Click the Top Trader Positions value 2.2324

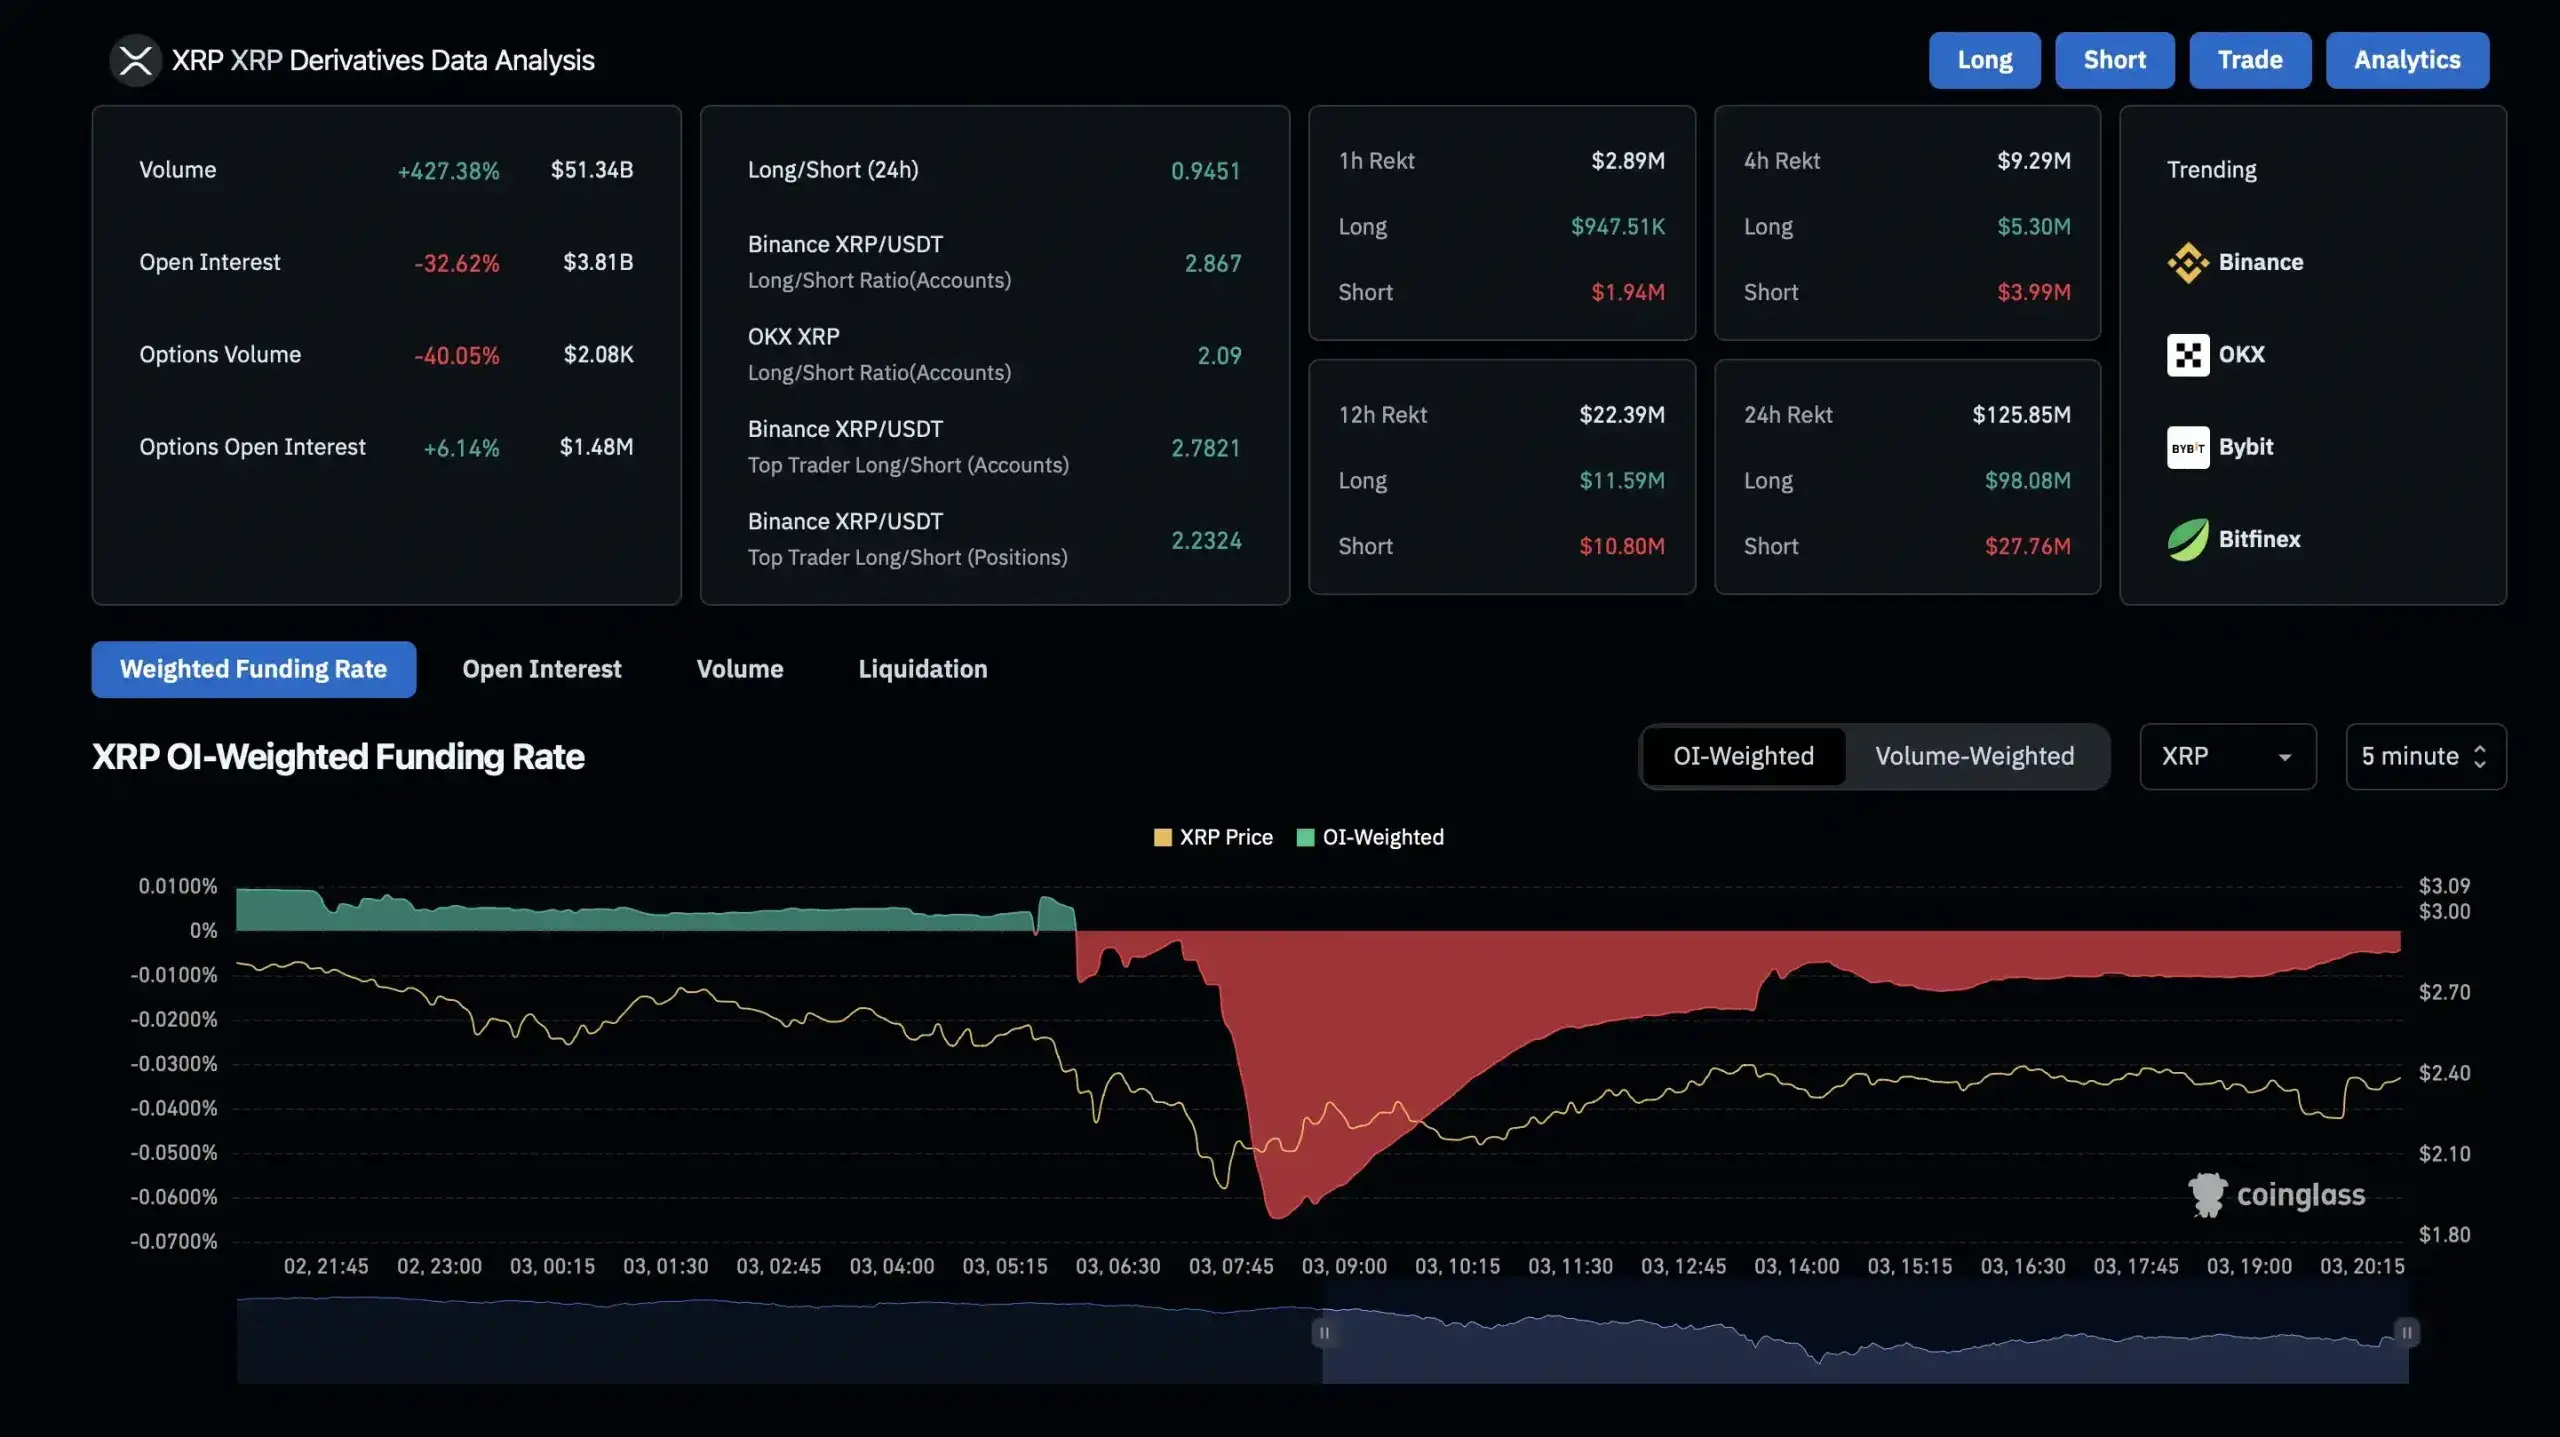click(1206, 541)
